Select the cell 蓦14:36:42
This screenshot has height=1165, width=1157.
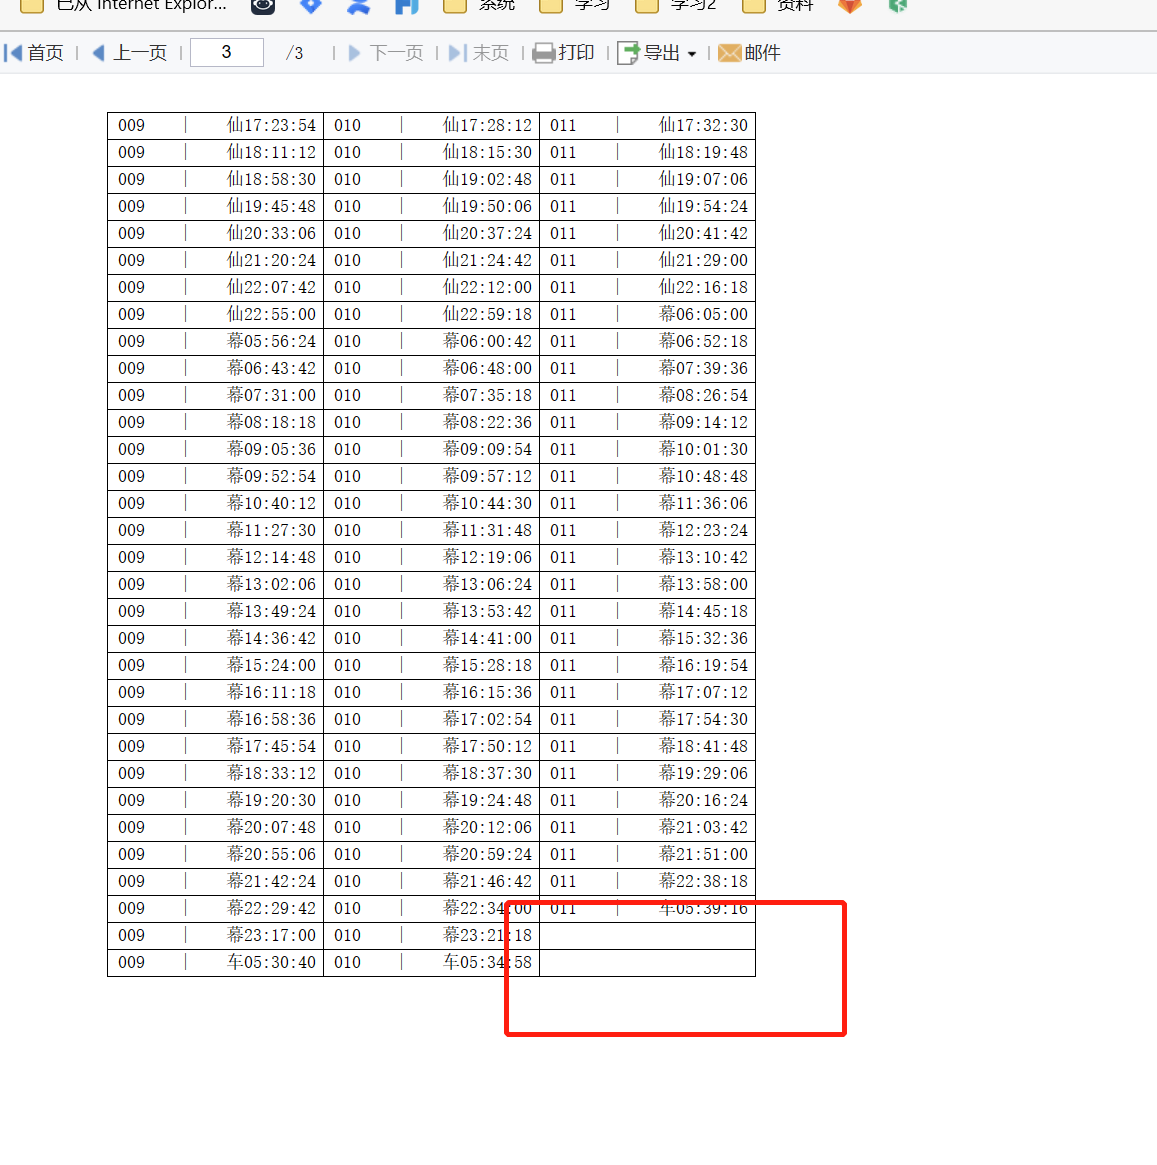[x=271, y=638]
